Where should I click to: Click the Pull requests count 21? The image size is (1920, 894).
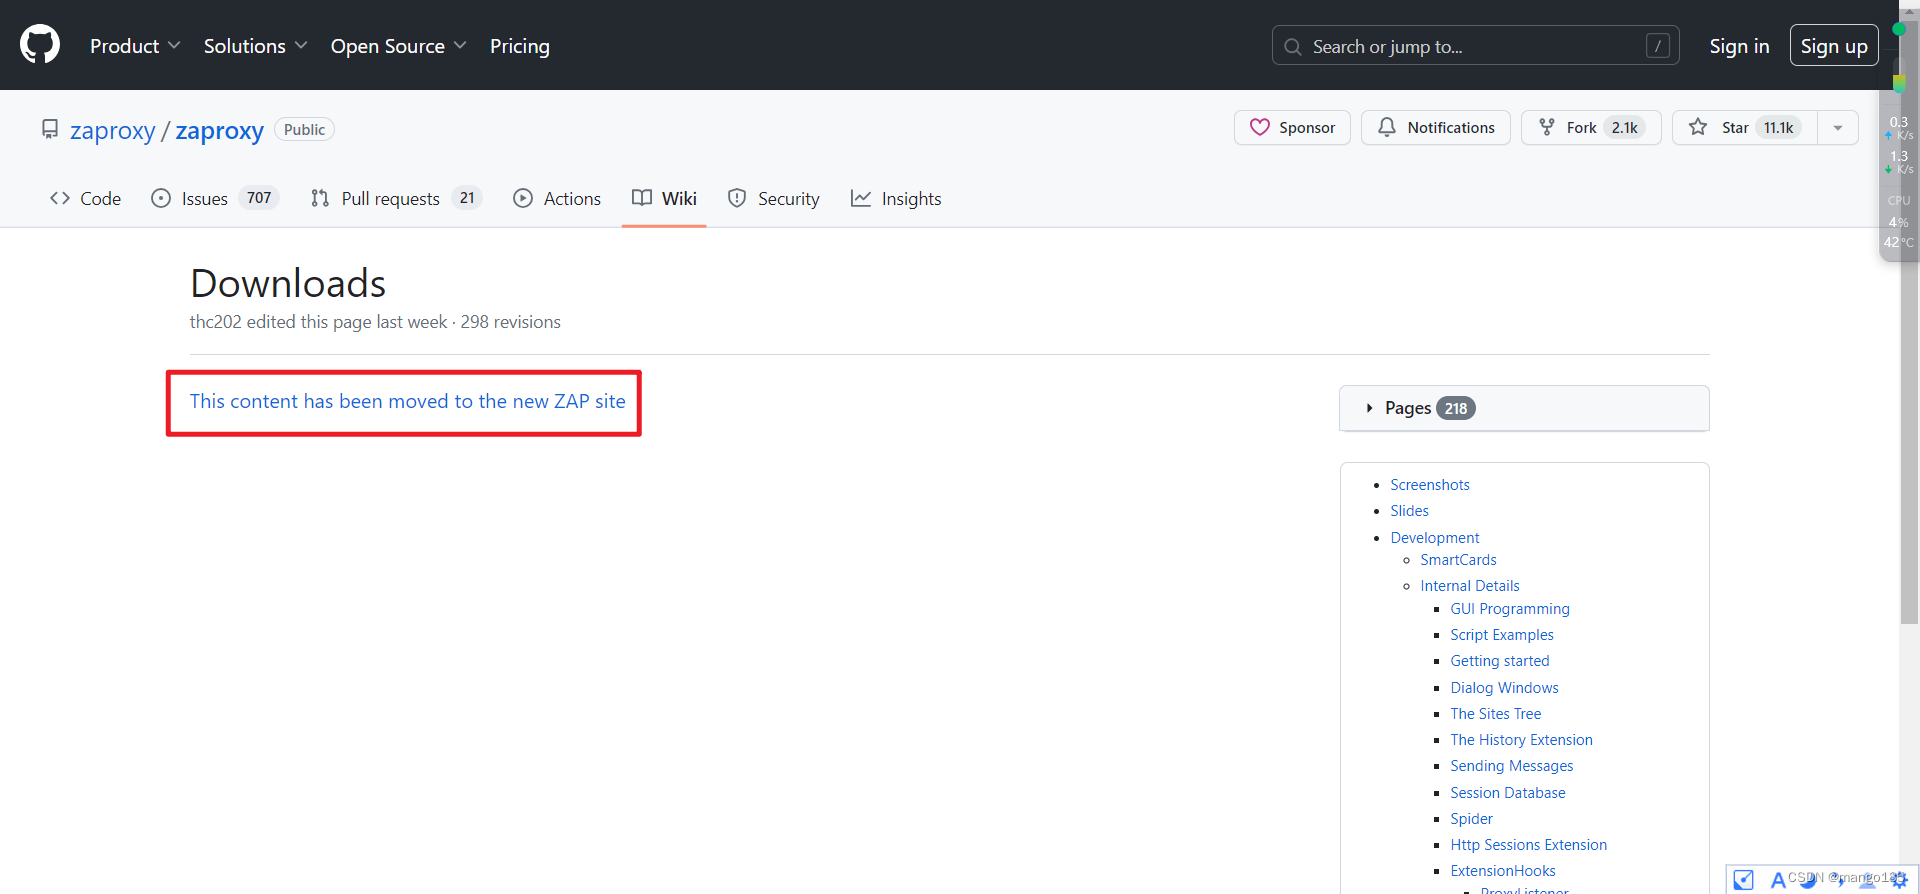pos(467,198)
